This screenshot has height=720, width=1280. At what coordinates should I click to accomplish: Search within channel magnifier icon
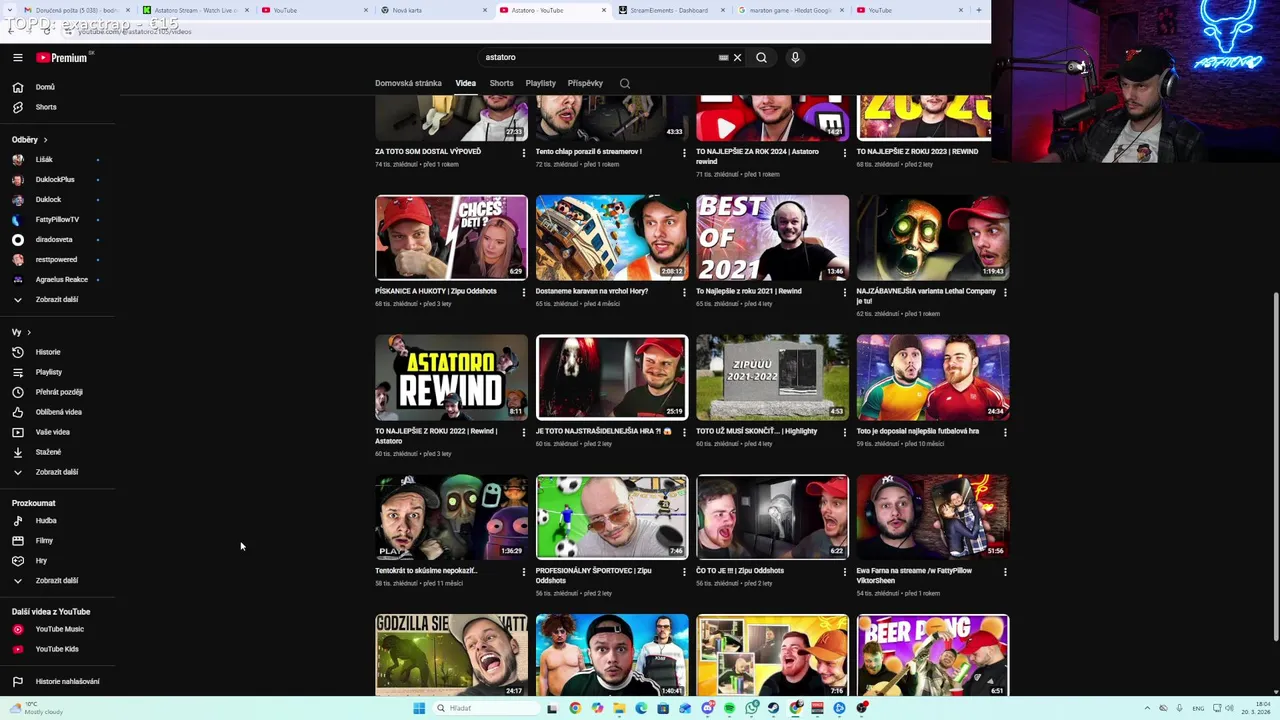tap(625, 84)
